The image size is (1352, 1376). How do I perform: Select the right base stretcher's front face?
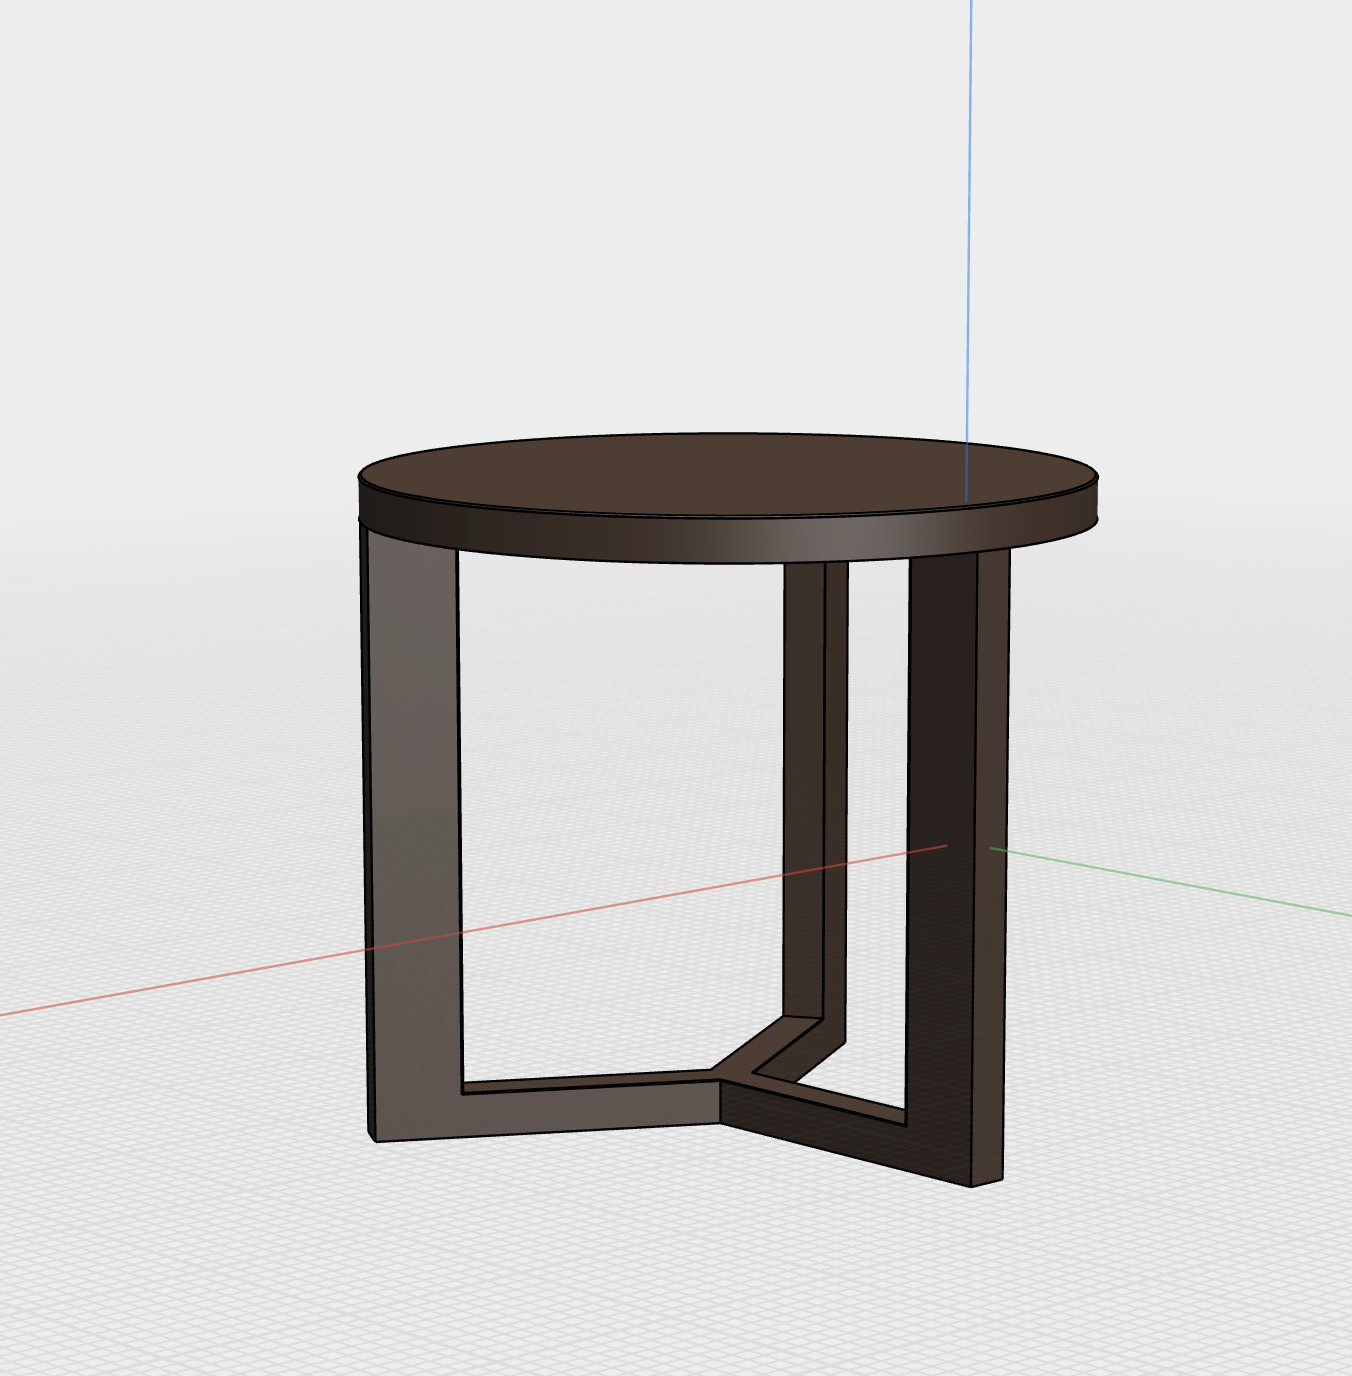[840, 1130]
